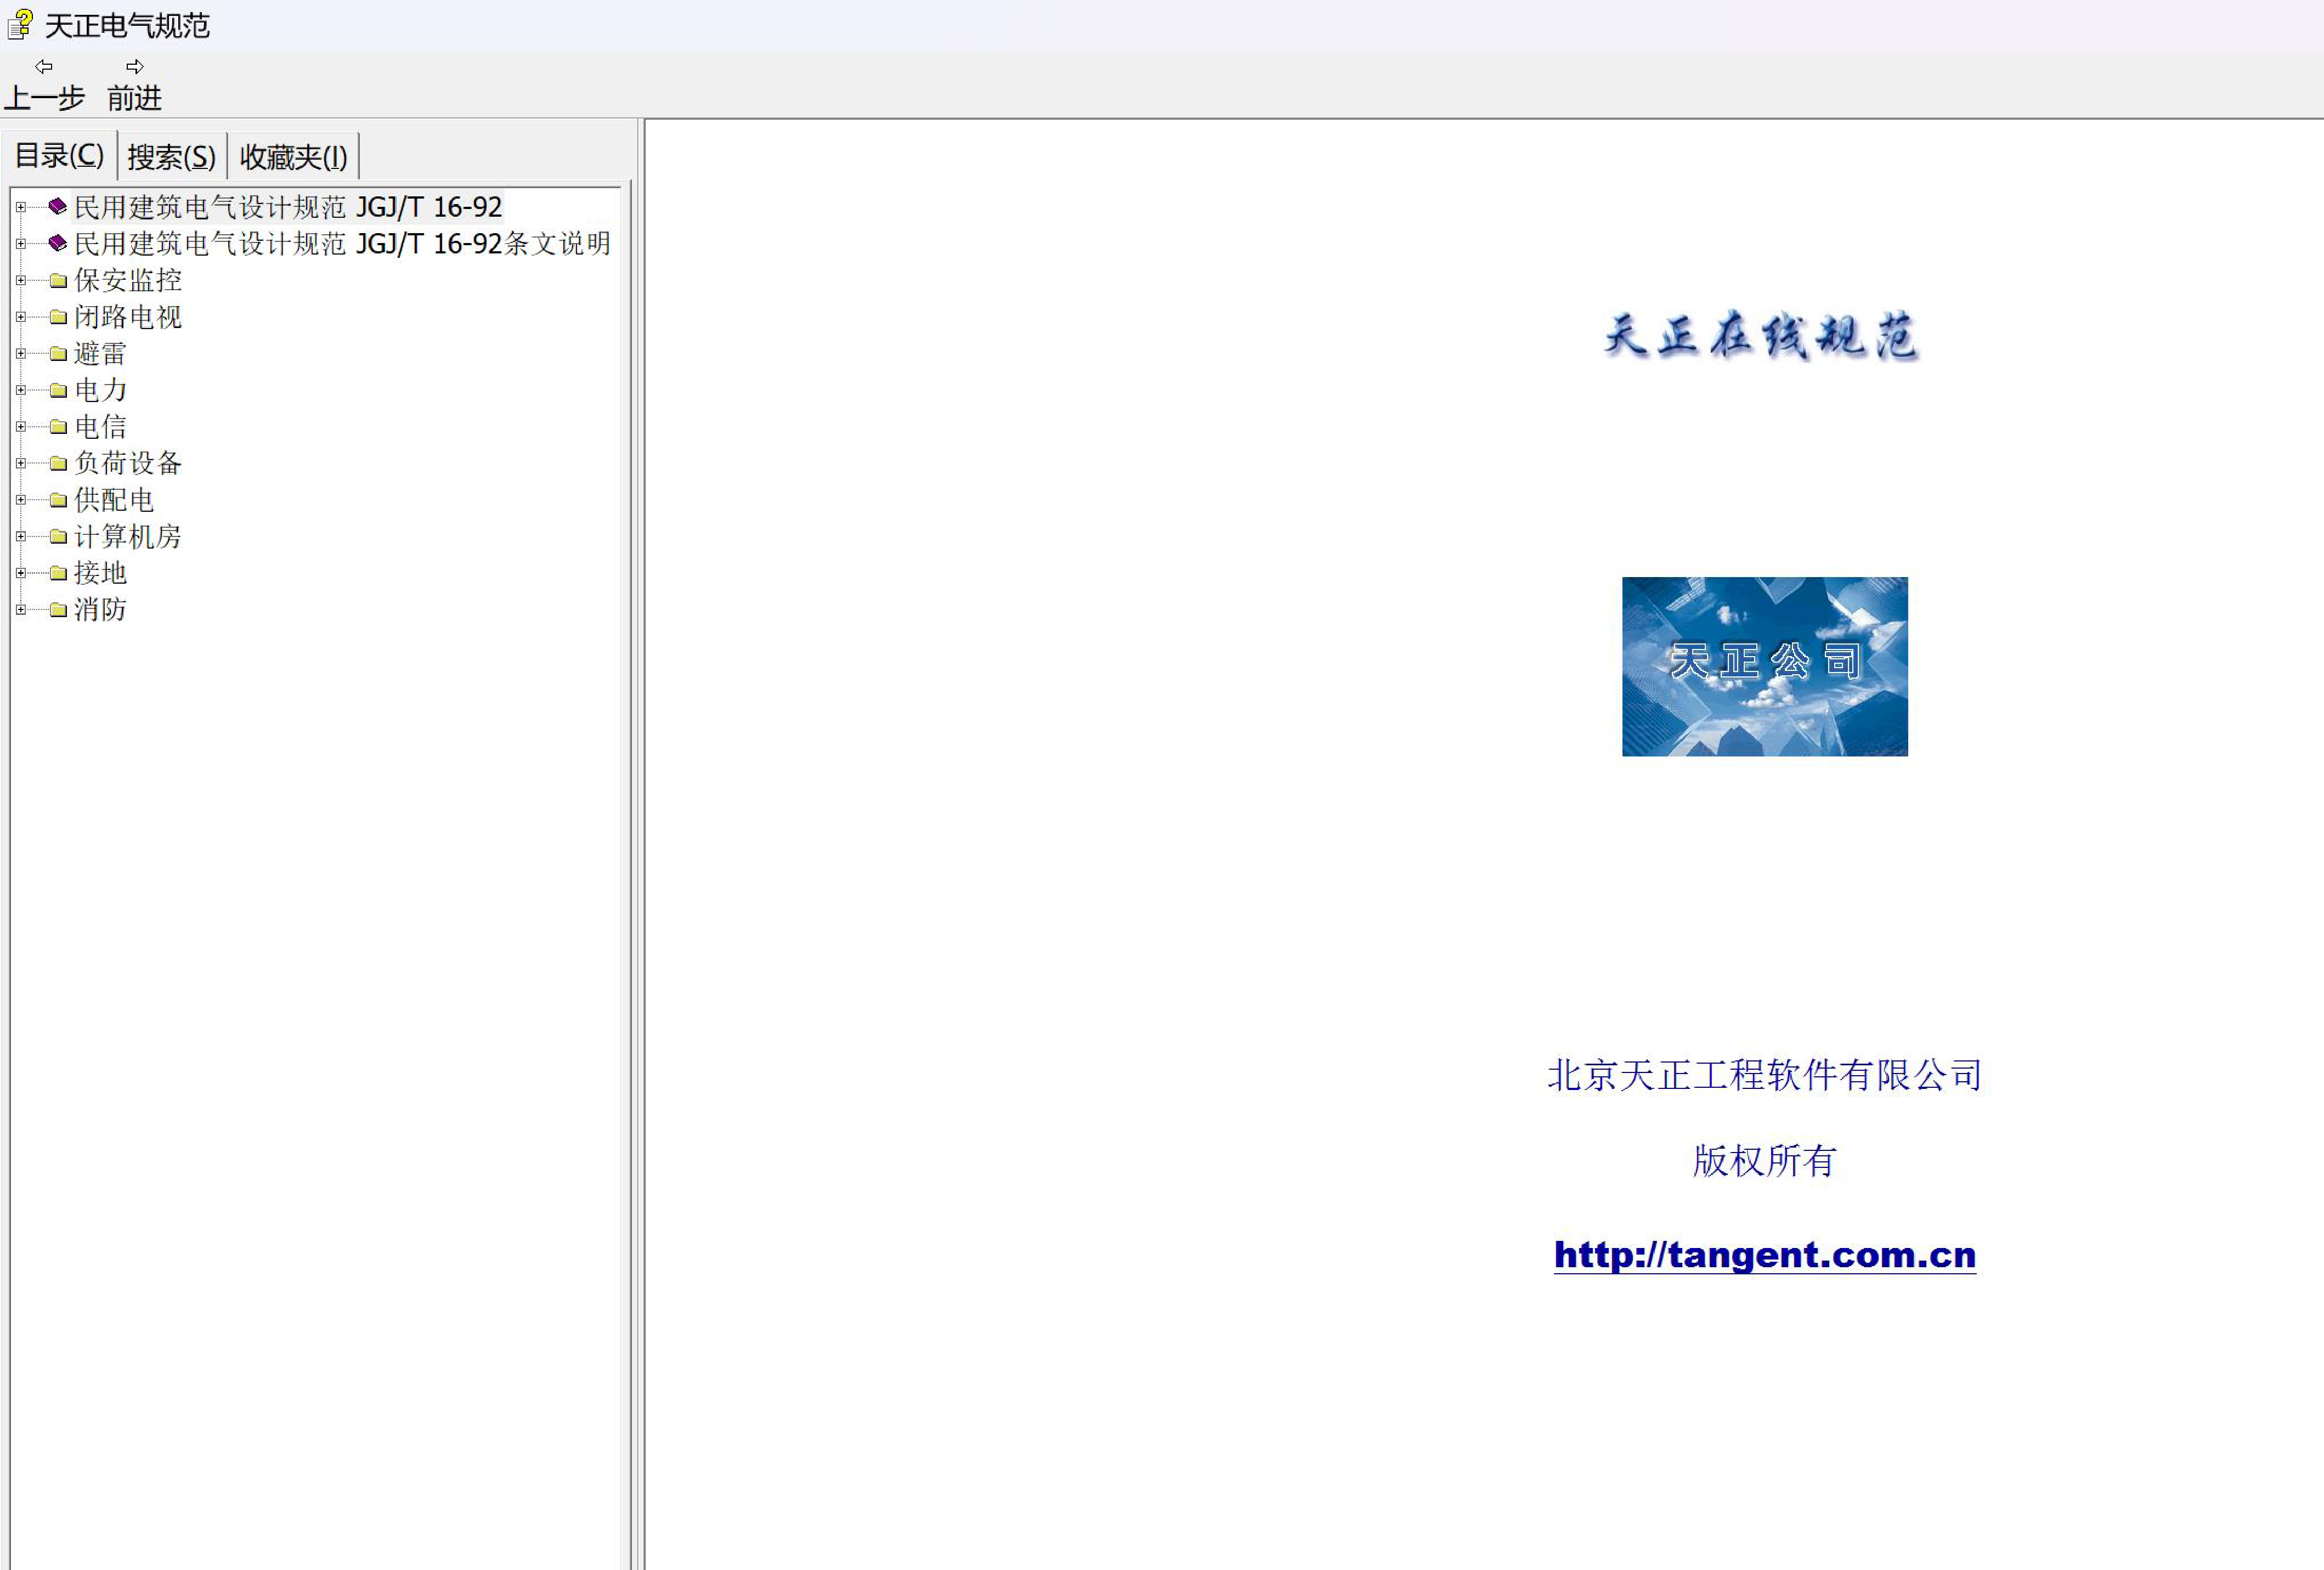Click the book icon of 条文说明 entry

(x=58, y=243)
